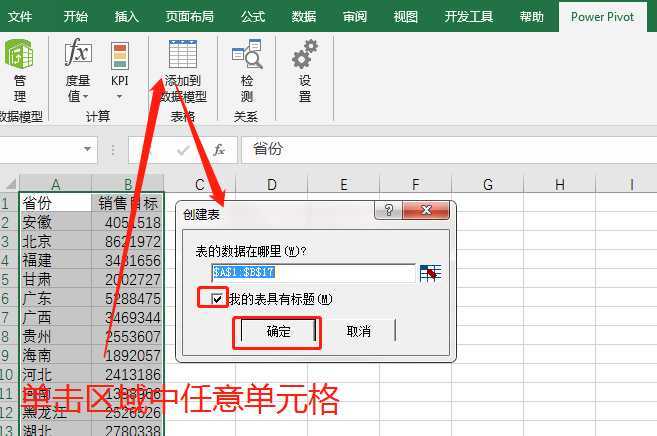Viewport: 657px width, 436px height.
Task: Select column A header
Action: [55, 184]
